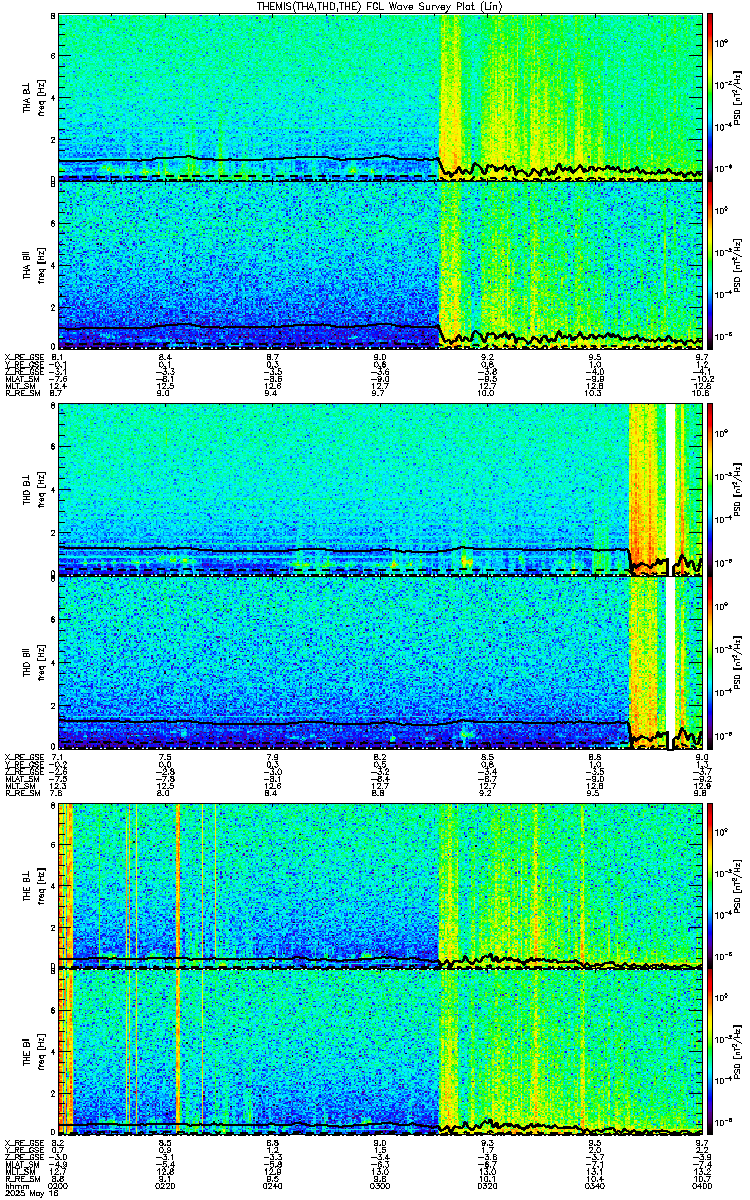Click the 'hhmm' time format label

(15, 1186)
